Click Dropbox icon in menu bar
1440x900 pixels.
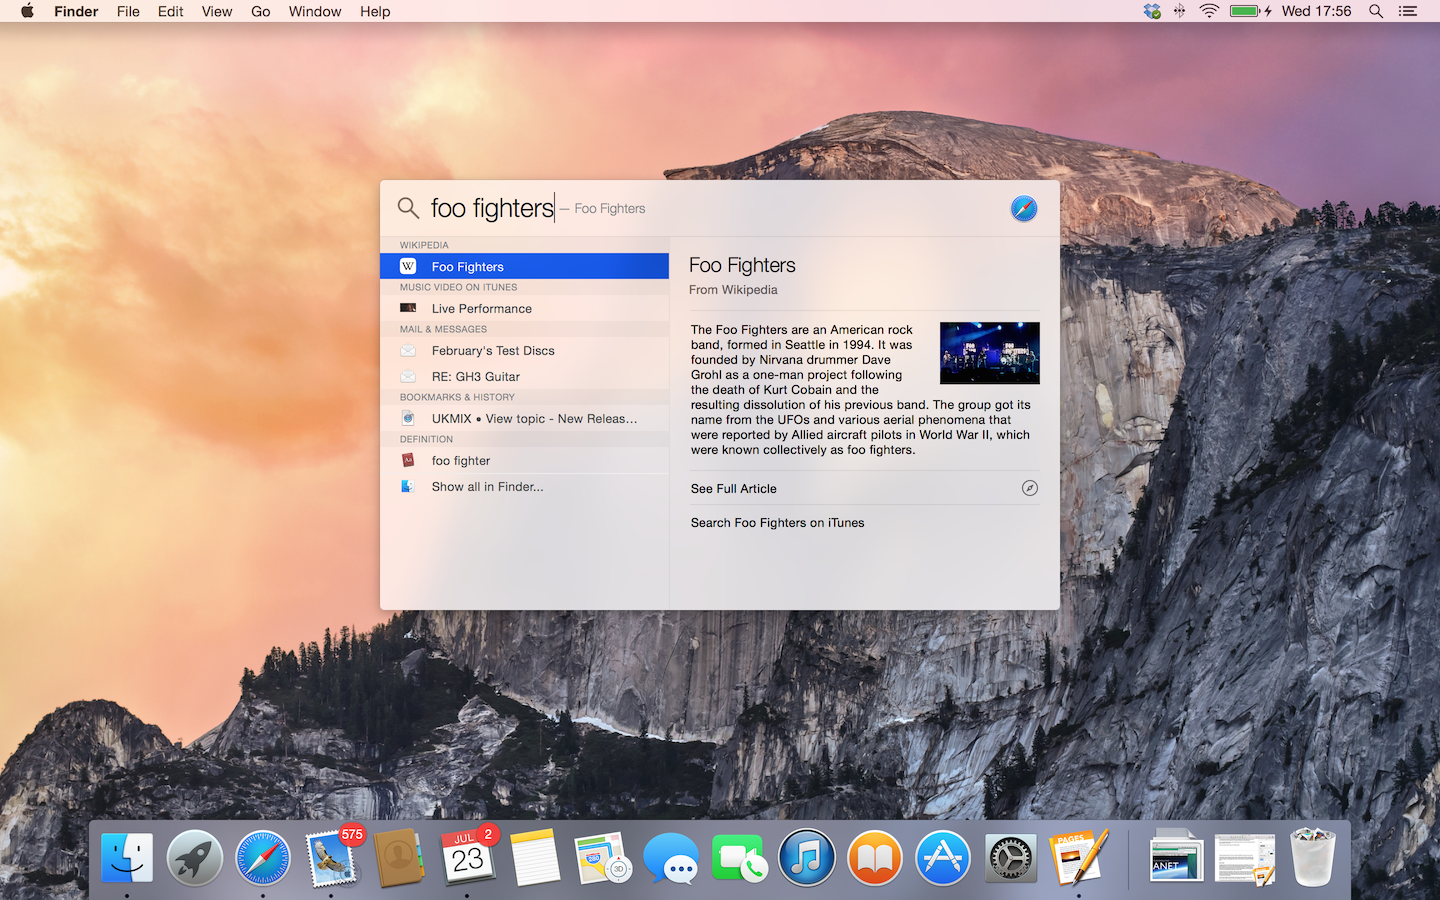click(1152, 11)
